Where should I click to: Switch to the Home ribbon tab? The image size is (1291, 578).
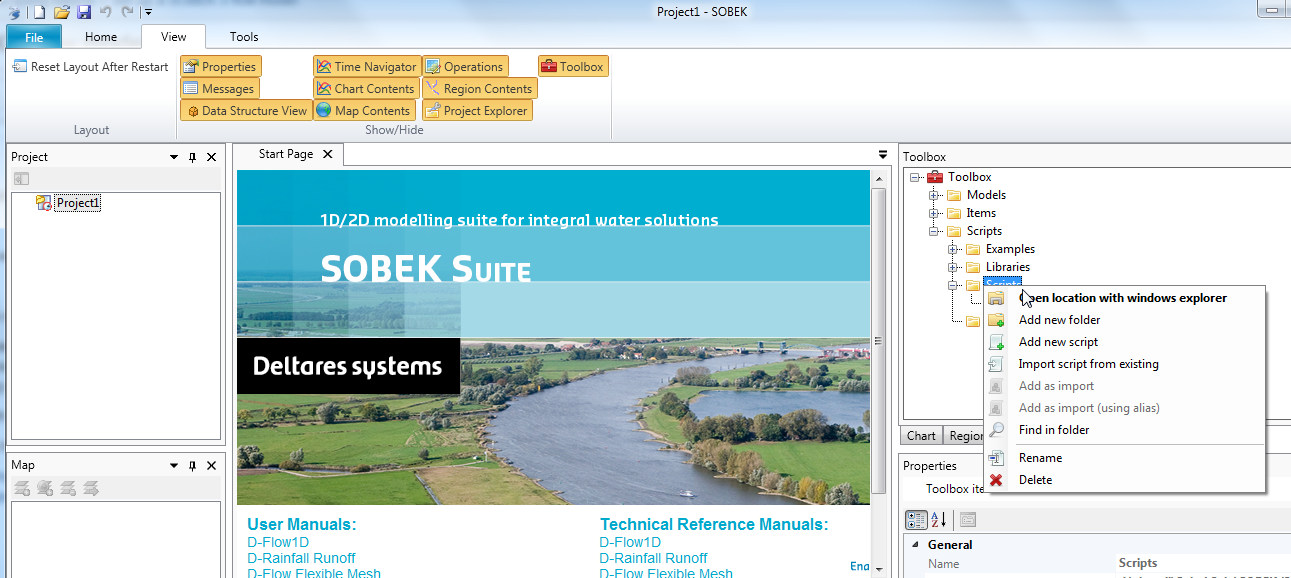101,37
